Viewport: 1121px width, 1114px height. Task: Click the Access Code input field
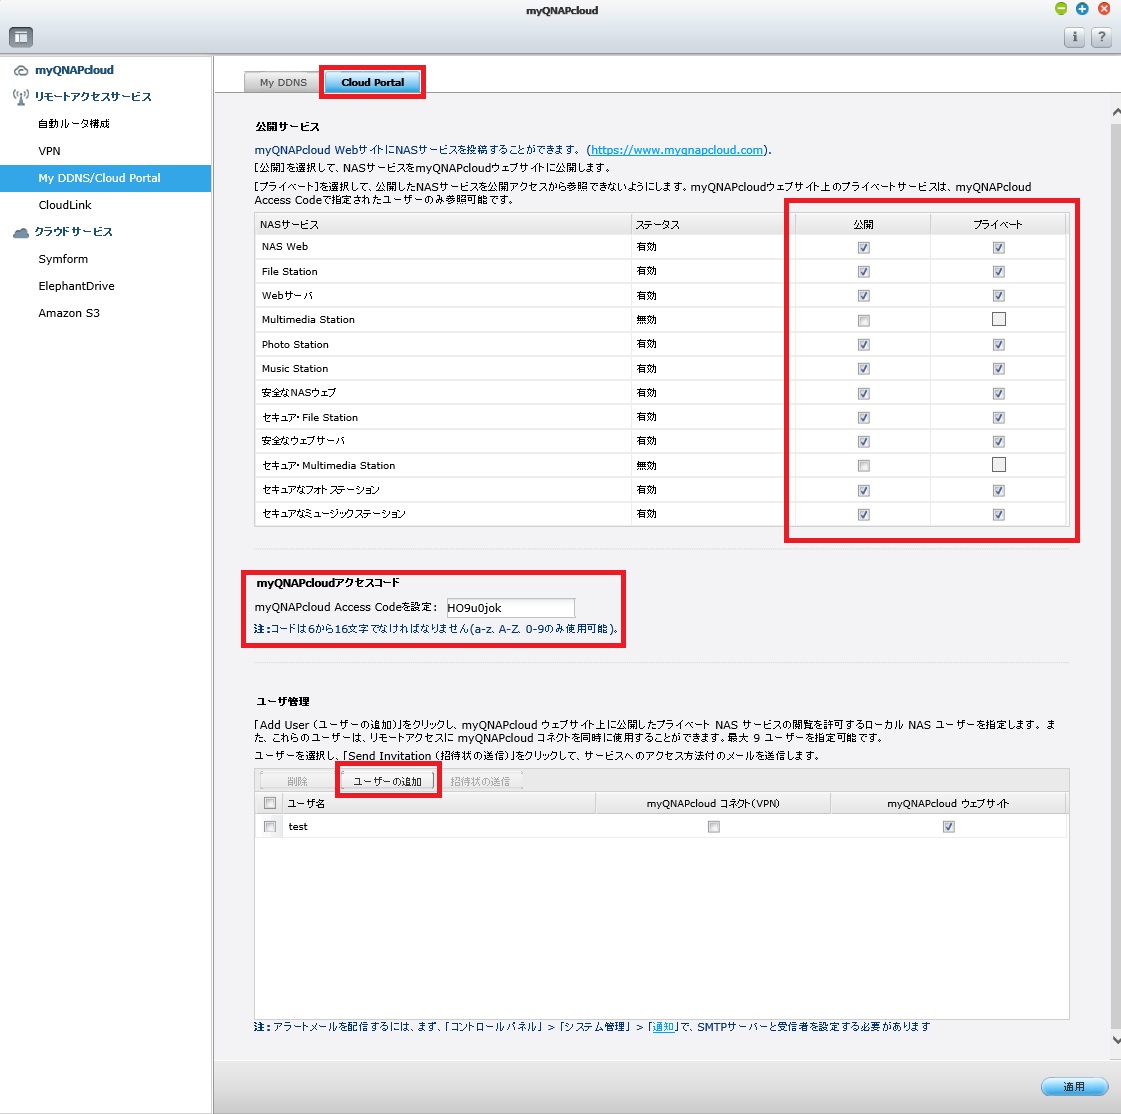point(510,608)
